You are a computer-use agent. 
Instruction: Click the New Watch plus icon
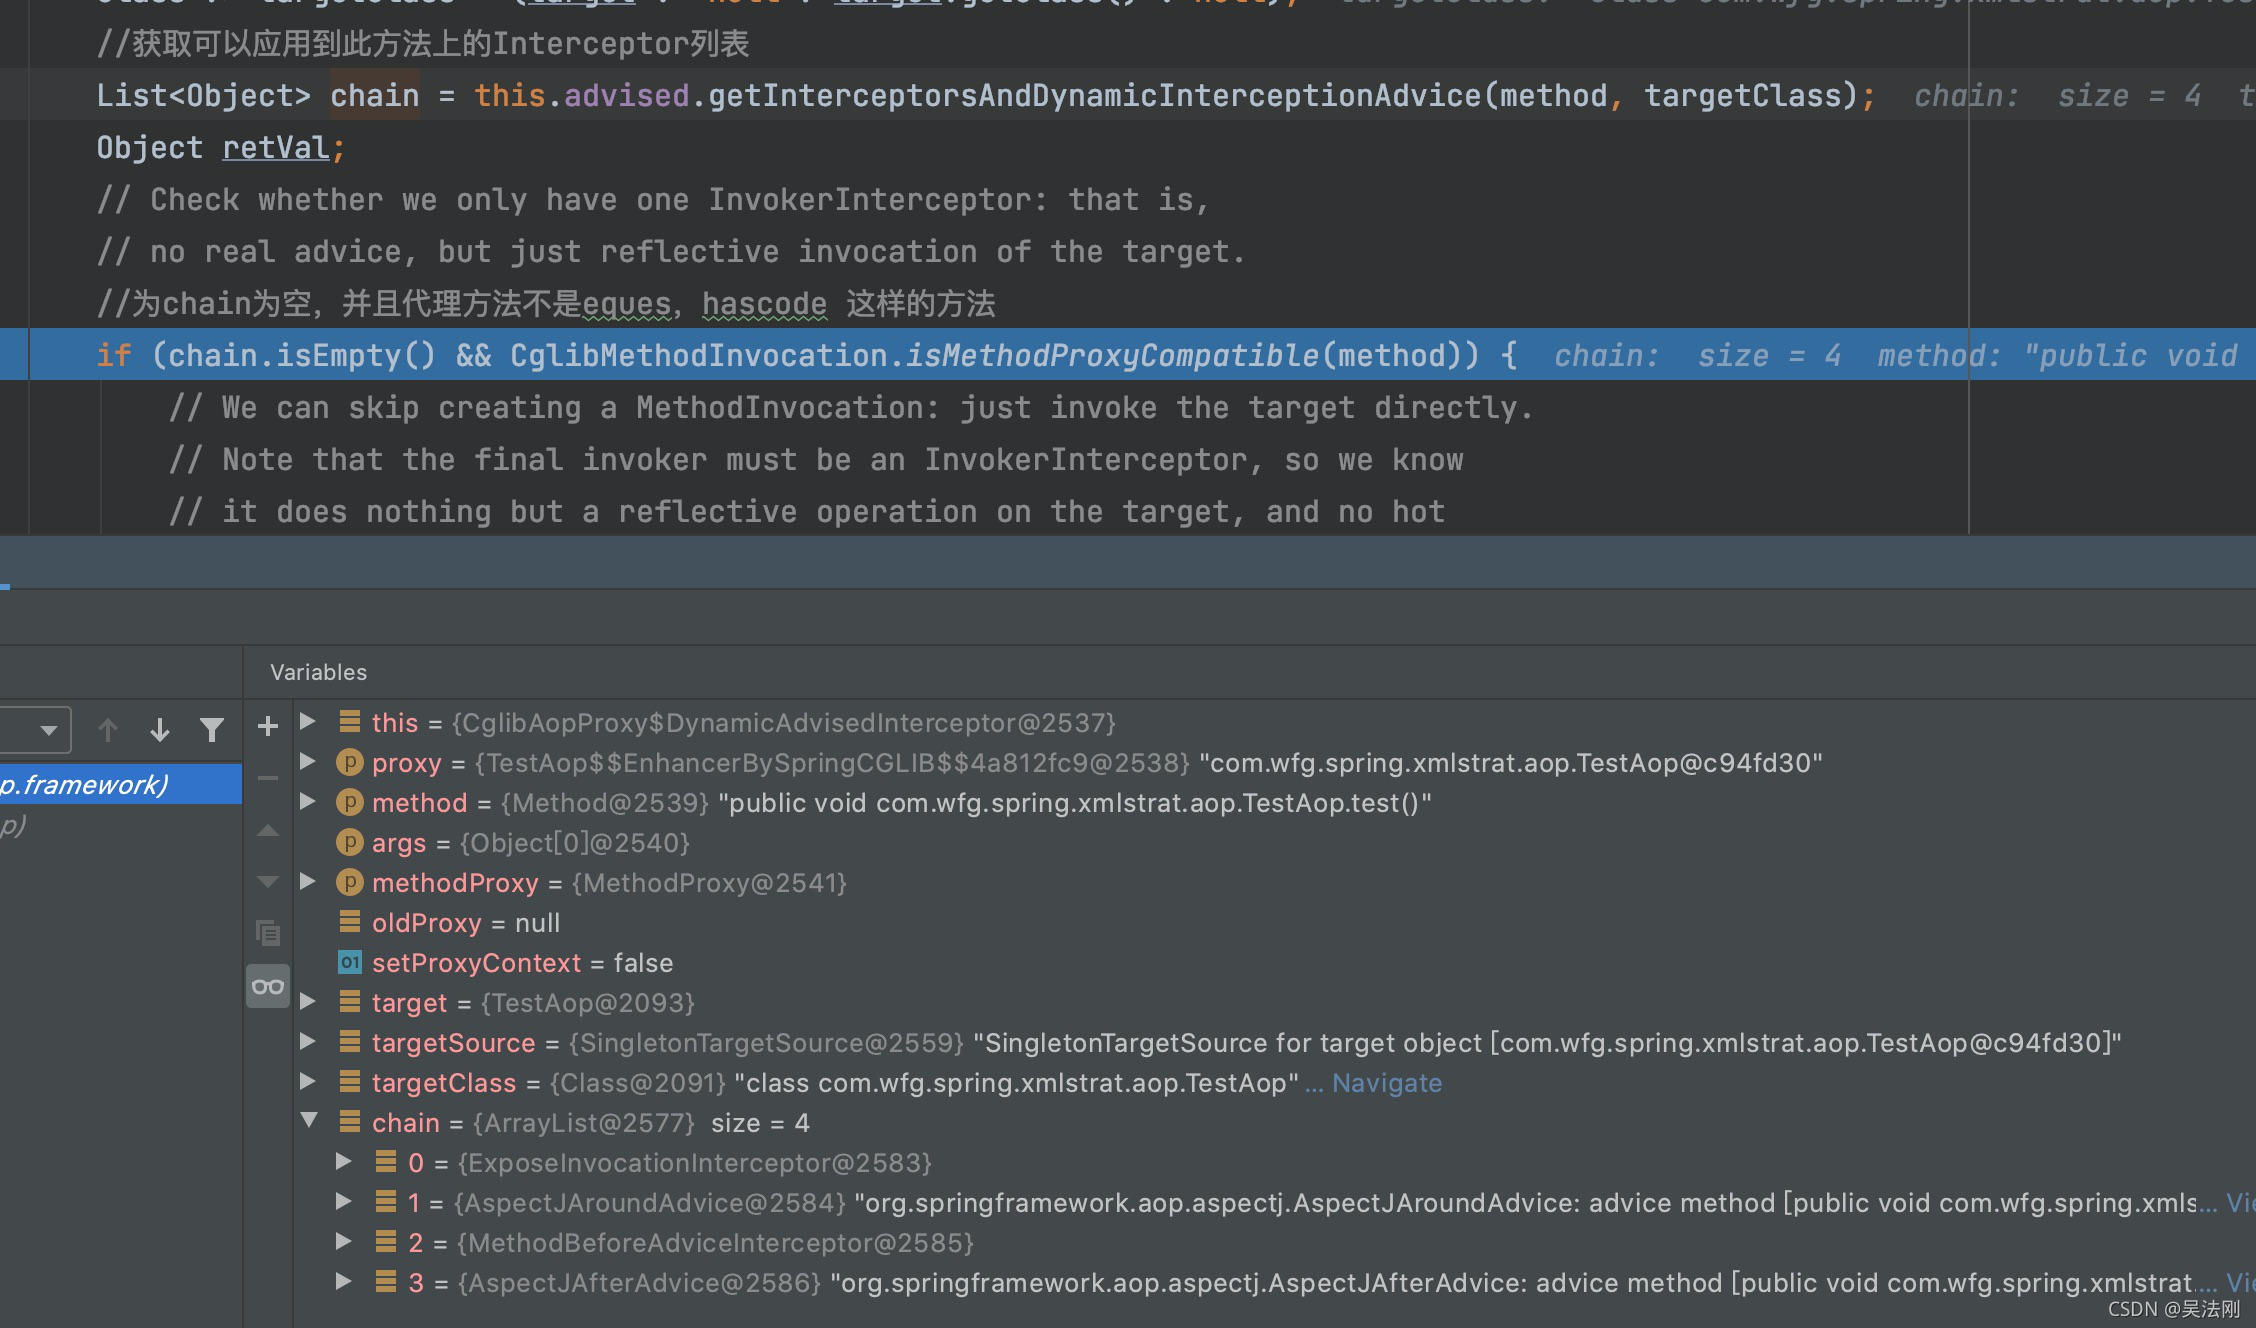pos(267,726)
